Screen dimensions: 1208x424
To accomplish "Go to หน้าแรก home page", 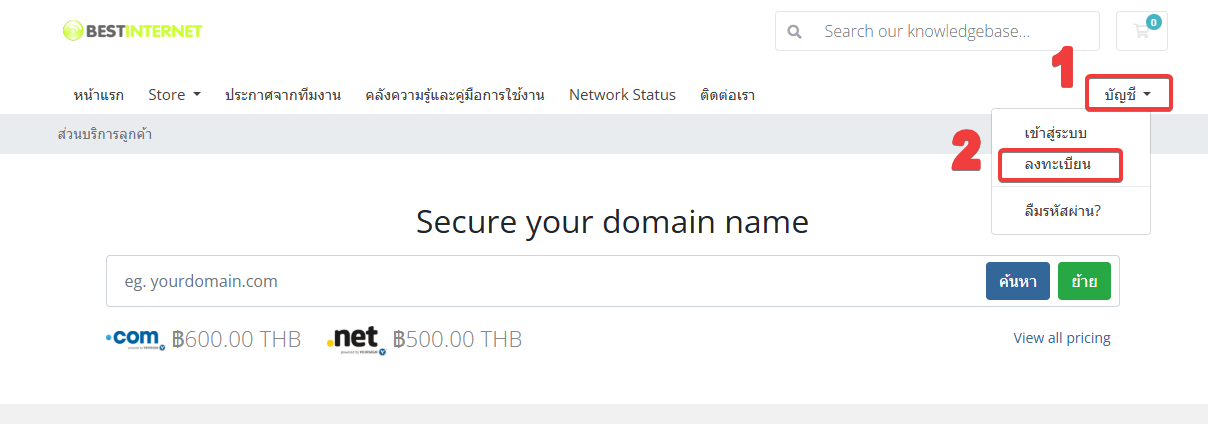I will (x=98, y=95).
